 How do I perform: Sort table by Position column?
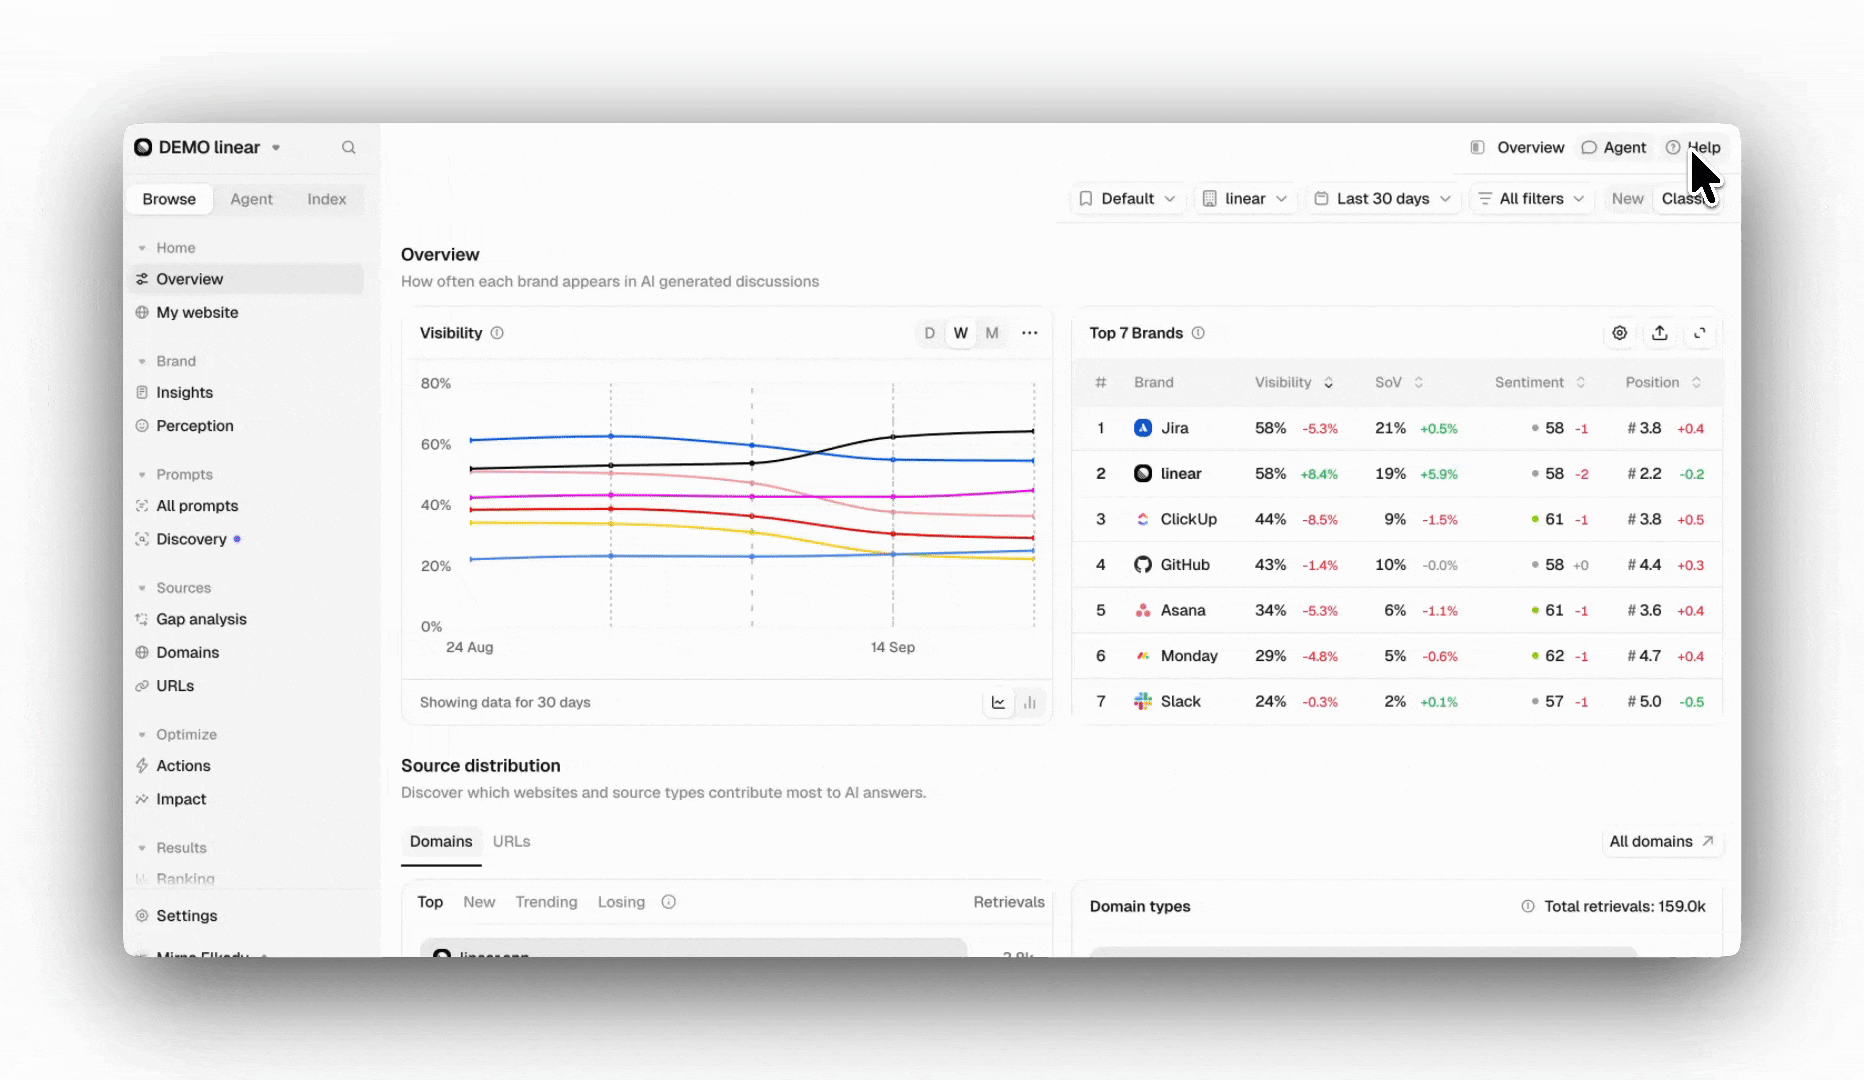tap(1663, 382)
